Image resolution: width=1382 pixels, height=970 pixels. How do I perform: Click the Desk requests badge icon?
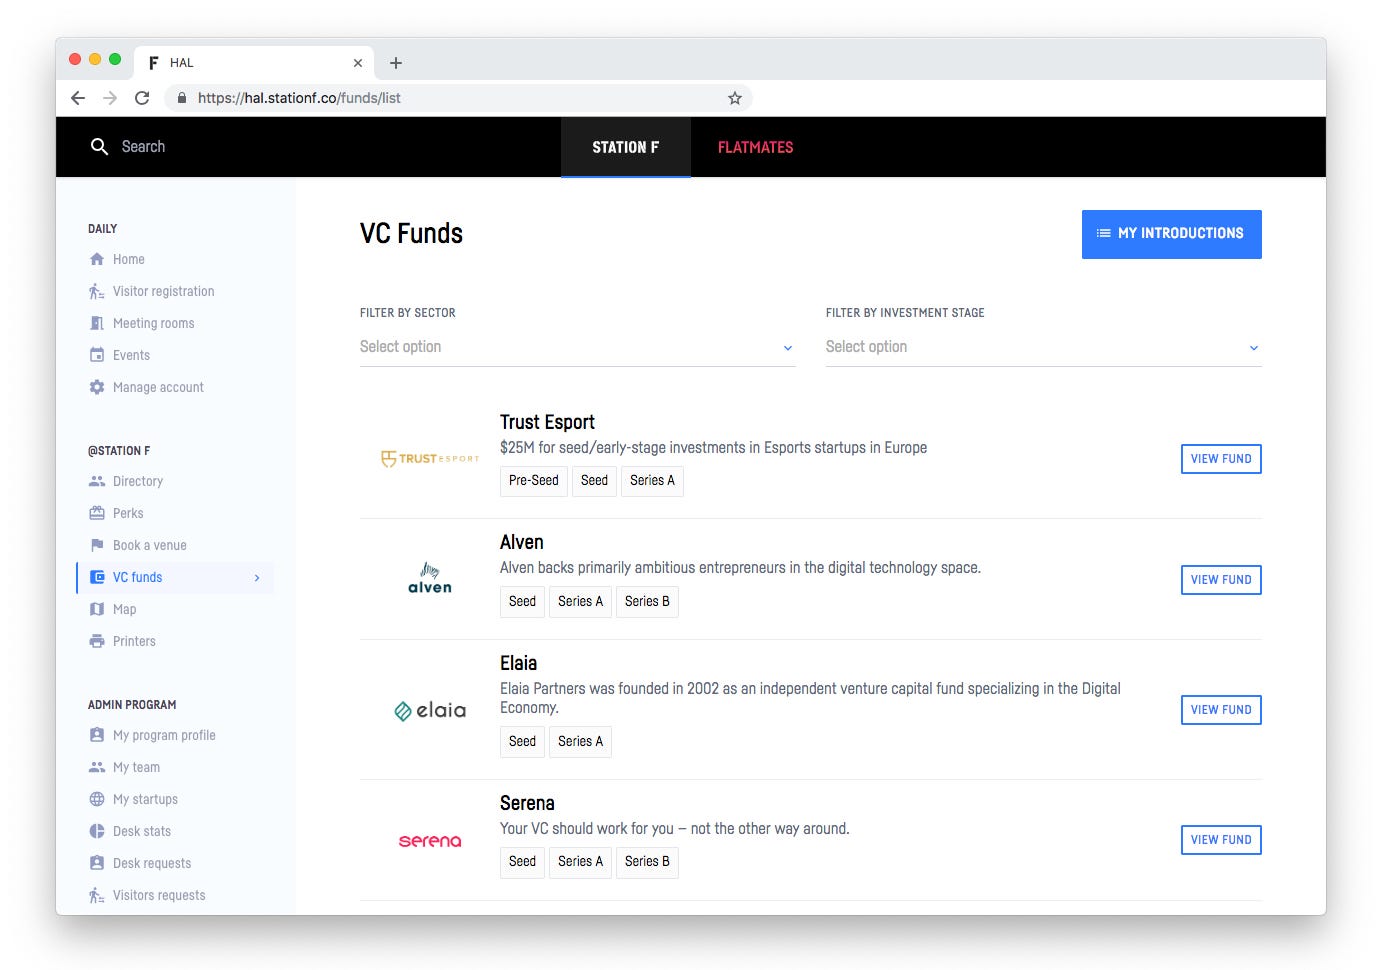pos(97,863)
